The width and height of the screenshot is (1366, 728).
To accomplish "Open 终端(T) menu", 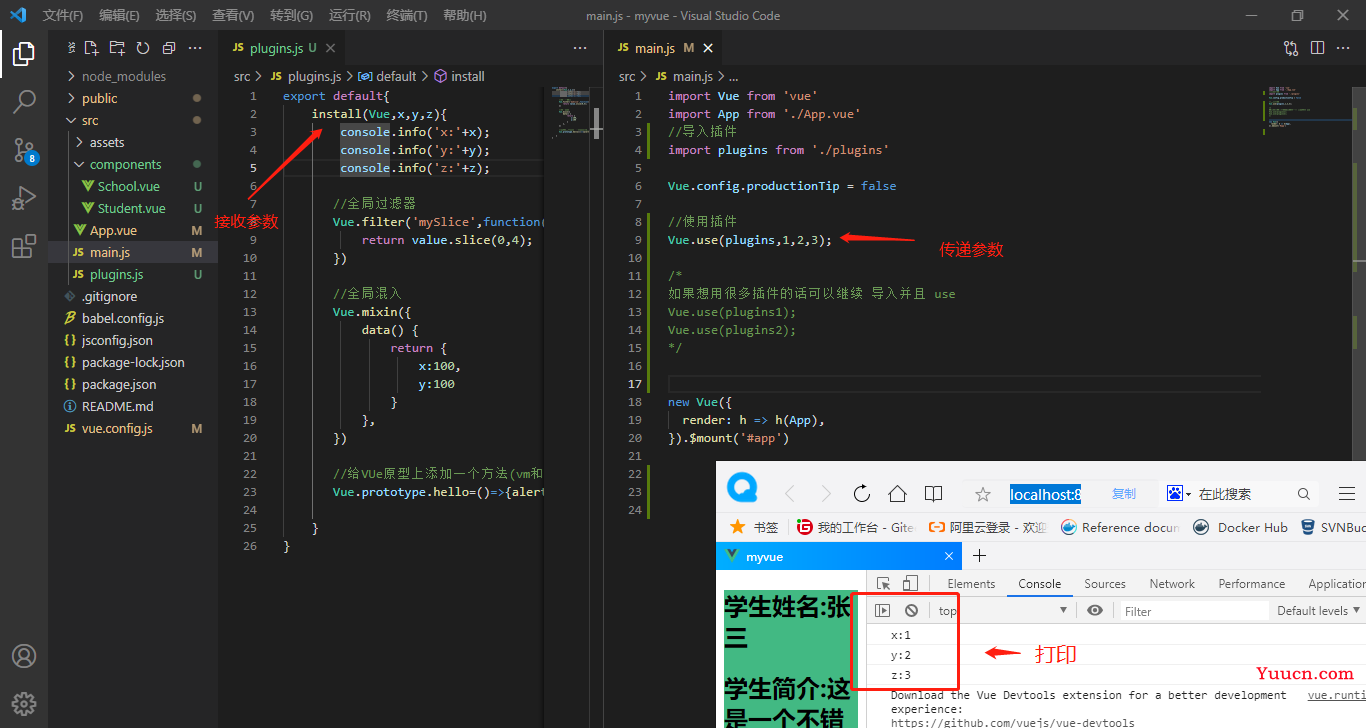I will click(x=406, y=15).
